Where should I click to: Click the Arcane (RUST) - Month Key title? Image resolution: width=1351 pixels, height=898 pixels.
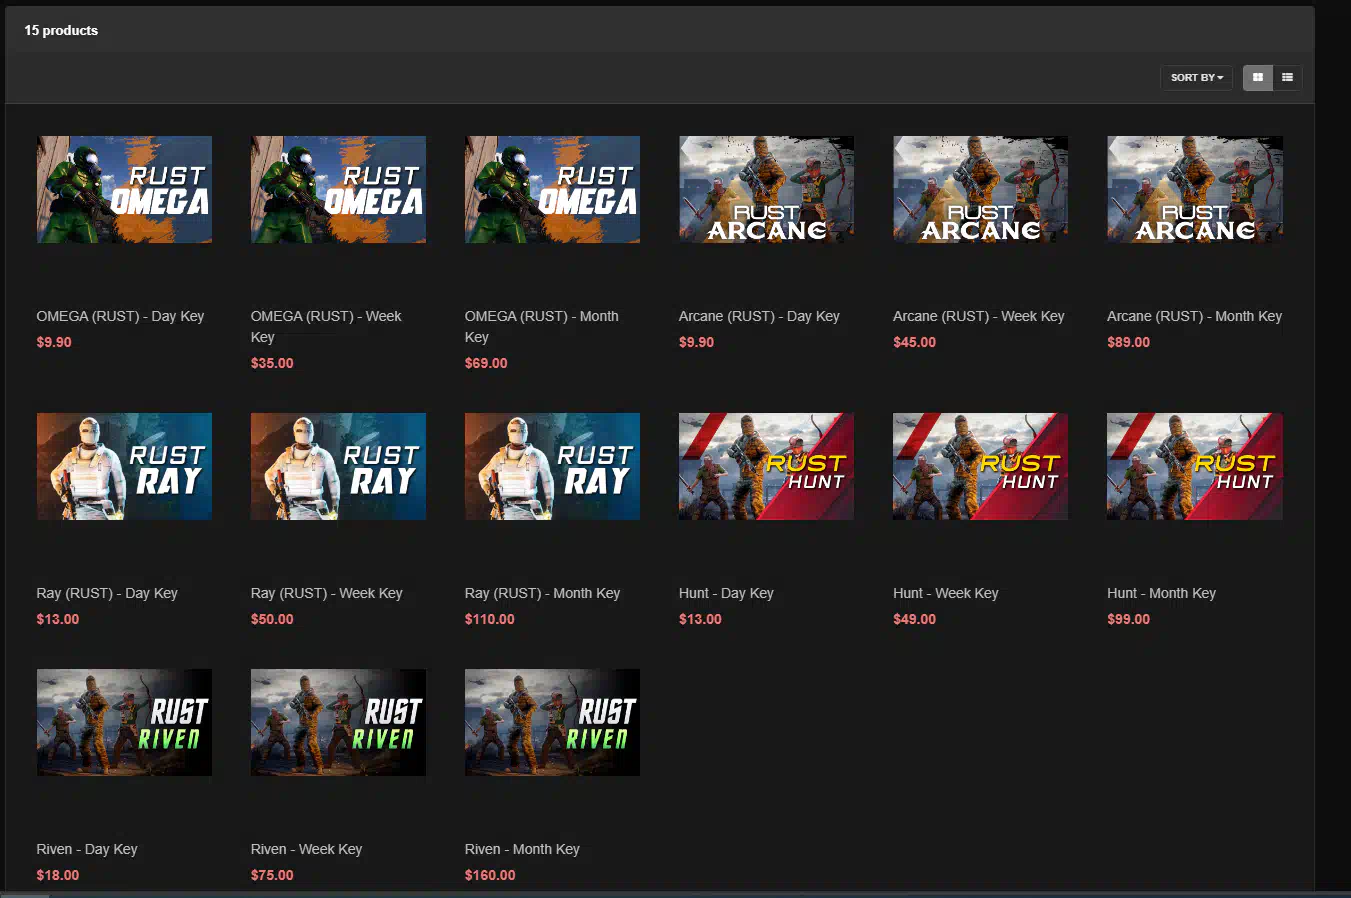click(1194, 316)
